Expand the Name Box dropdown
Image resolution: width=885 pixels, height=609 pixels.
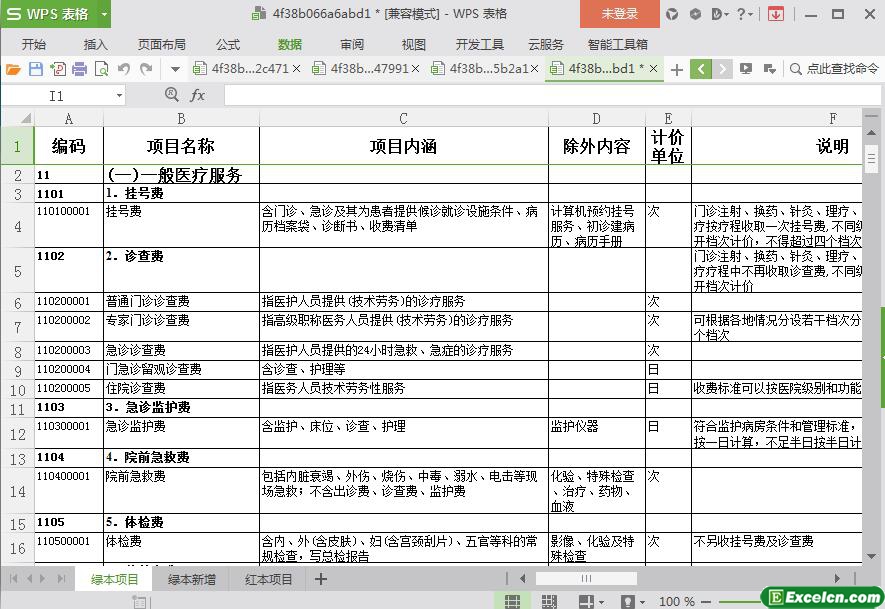pyautogui.click(x=119, y=95)
